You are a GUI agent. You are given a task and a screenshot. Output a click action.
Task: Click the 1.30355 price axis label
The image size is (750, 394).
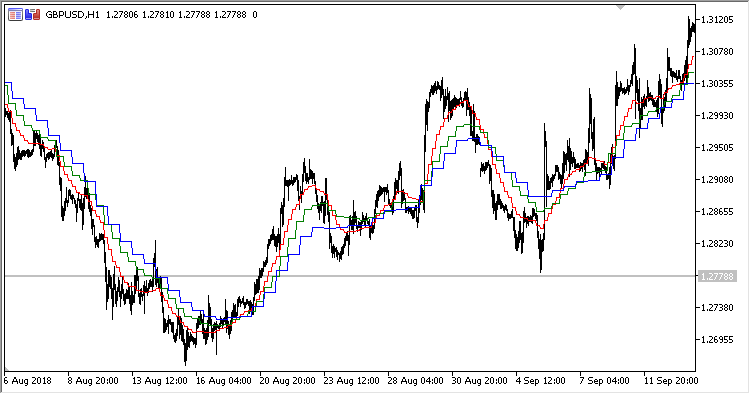[x=717, y=84]
